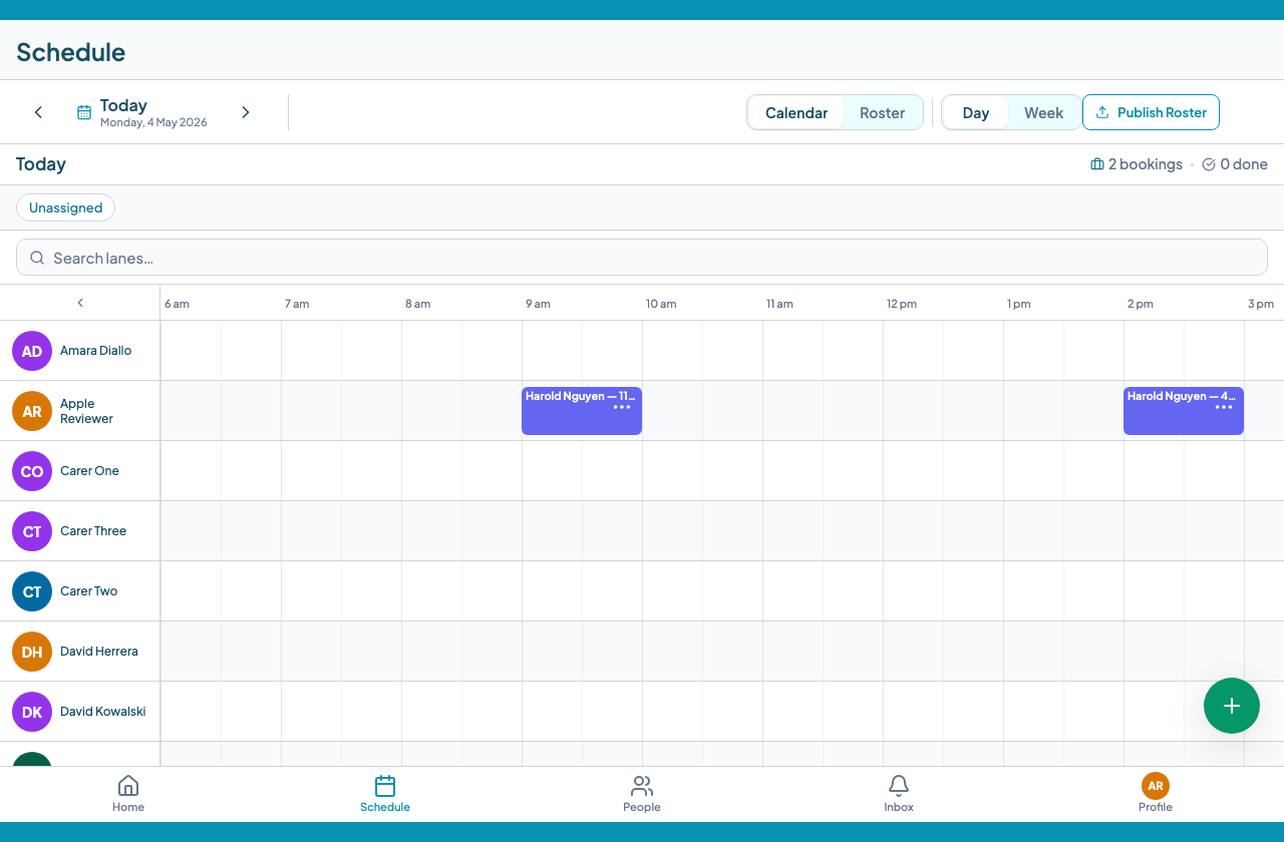Image resolution: width=1284 pixels, height=842 pixels.
Task: Open the People tab
Action: [642, 794]
